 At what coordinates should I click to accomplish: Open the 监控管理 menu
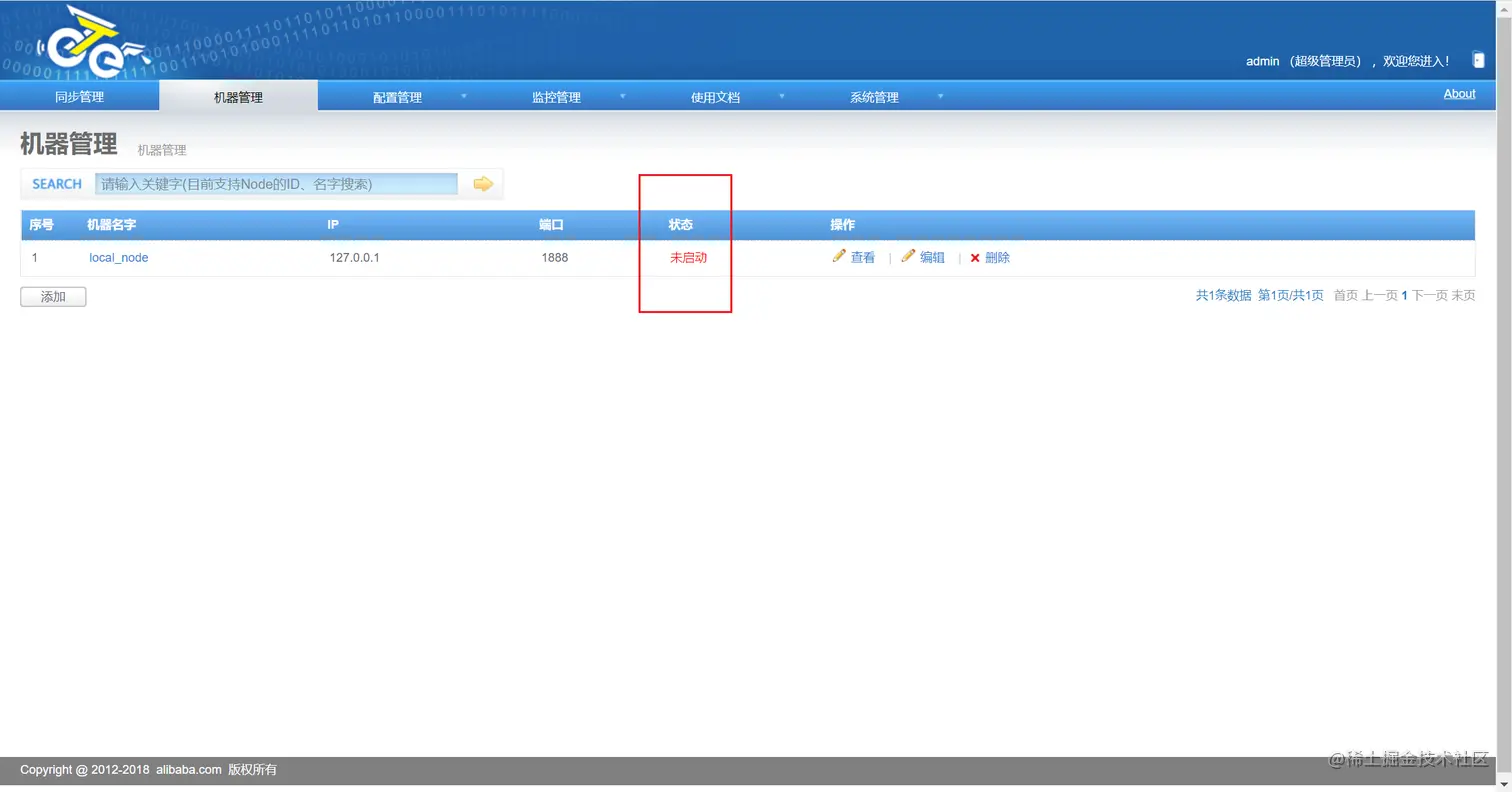pyautogui.click(x=556, y=98)
